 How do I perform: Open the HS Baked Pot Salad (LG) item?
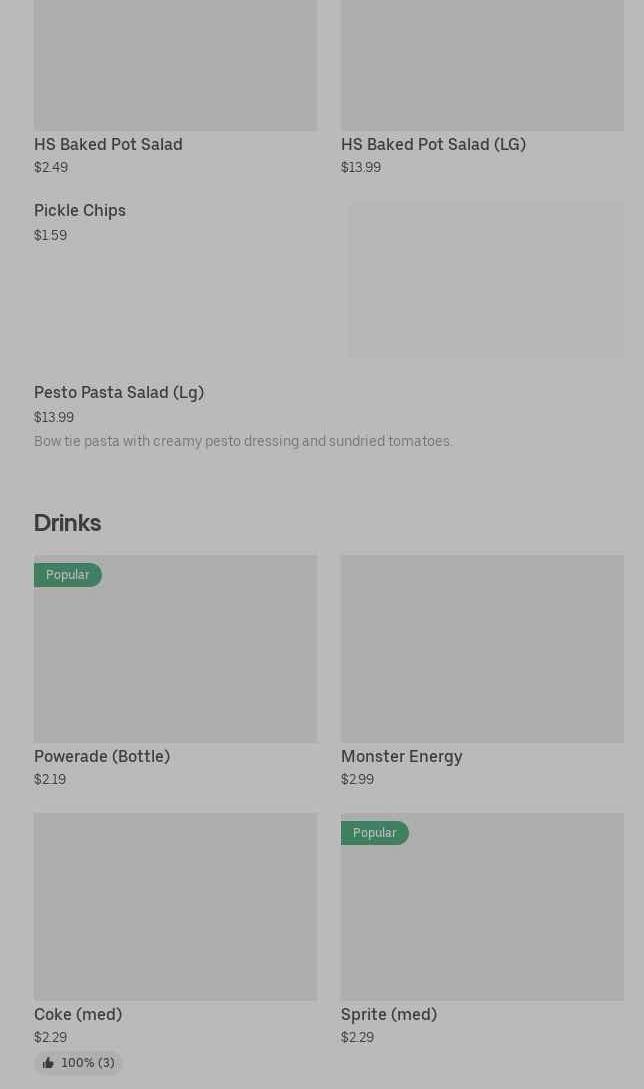[x=433, y=144]
